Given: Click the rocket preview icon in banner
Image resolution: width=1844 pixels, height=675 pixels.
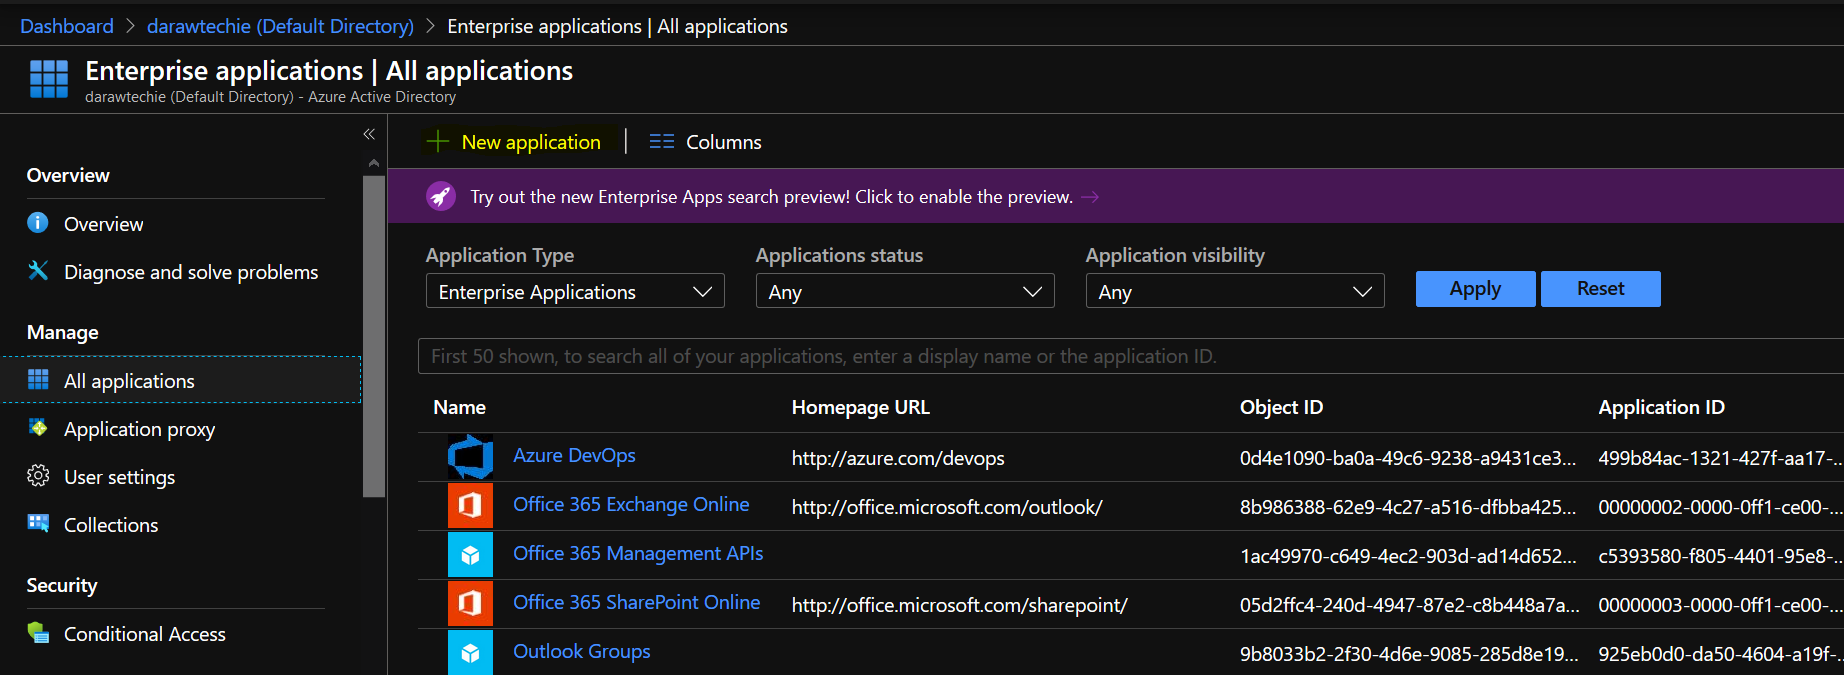Looking at the screenshot, I should tap(441, 197).
